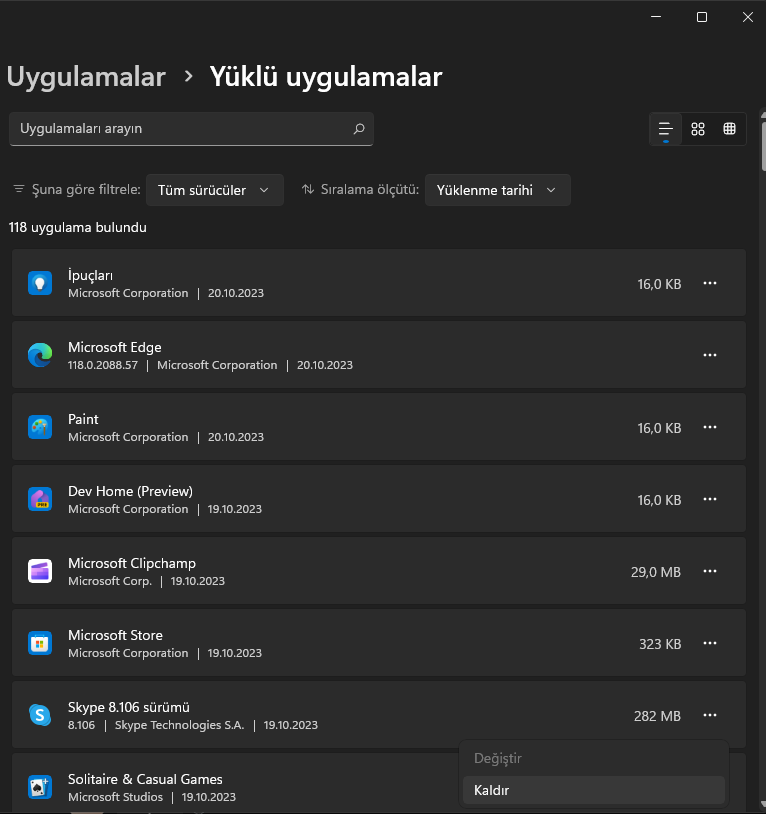Open the Tüm sürücüler filter dropdown
766x814 pixels.
[x=215, y=190]
